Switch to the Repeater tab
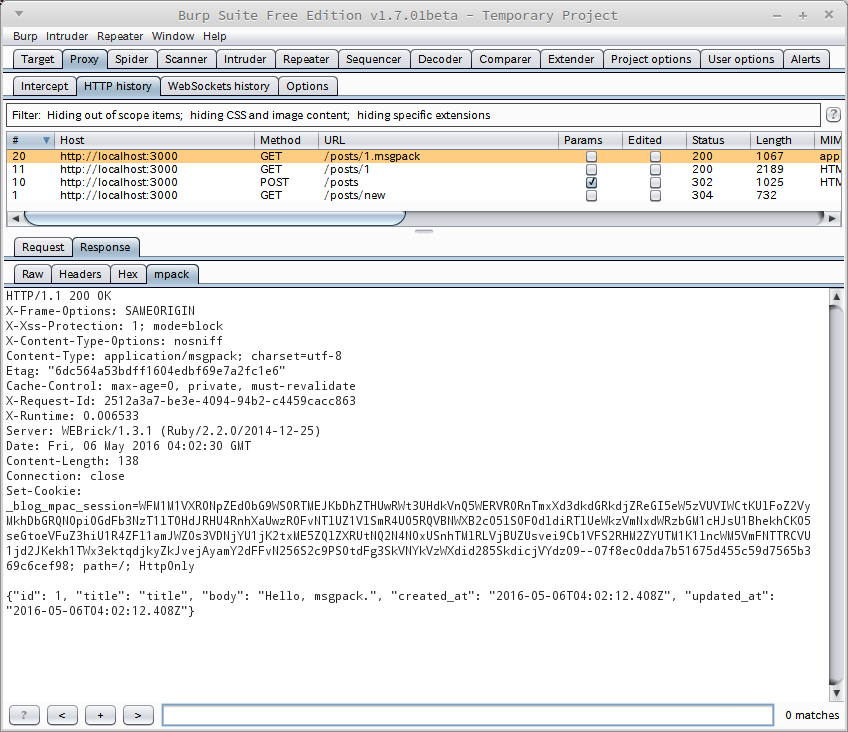Viewport: 848px width, 732px height. 306,59
